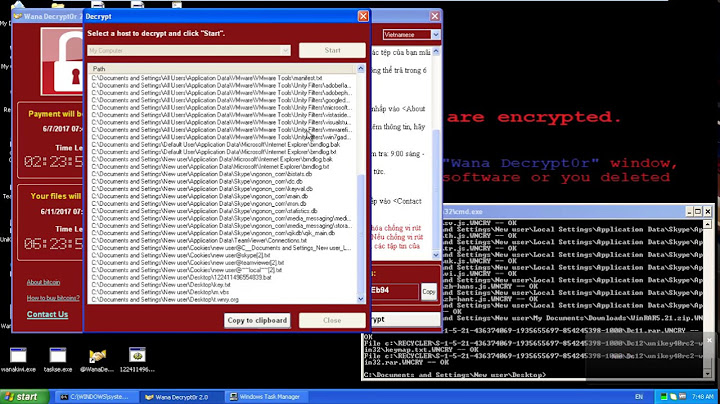Image resolution: width=720 pixels, height=404 pixels.
Task: Click the EN language indicator in tray
Action: pos(639,397)
